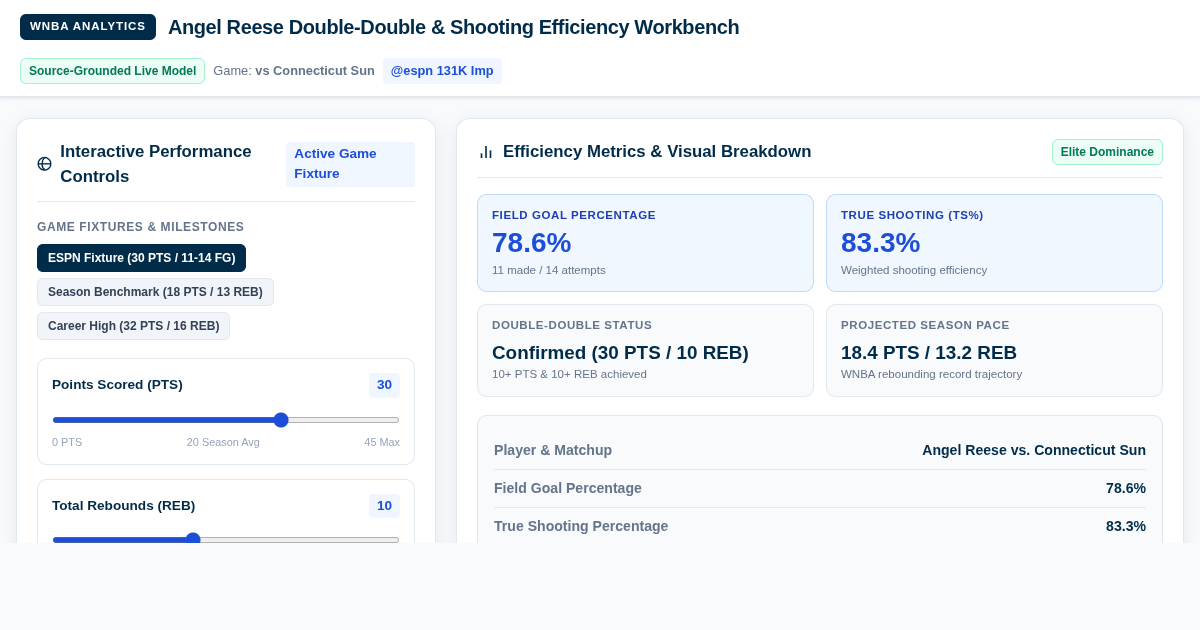Click the Points Scored value badge 30
Viewport: 1200px width, 630px height.
click(x=384, y=385)
